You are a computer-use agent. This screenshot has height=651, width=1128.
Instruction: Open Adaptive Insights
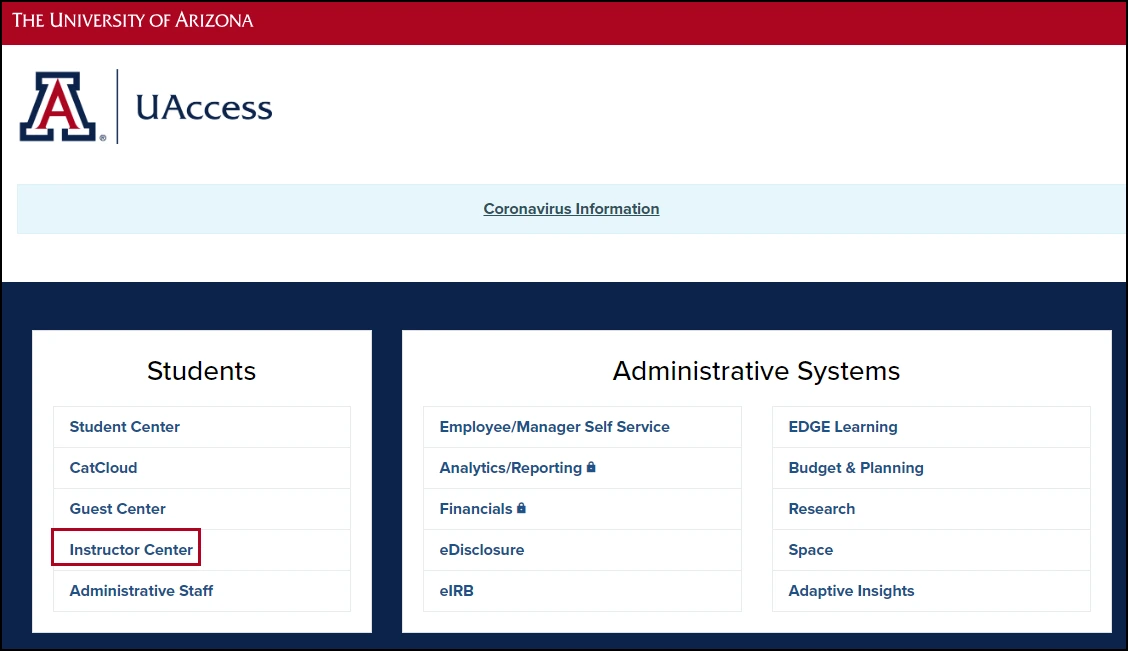pos(851,591)
